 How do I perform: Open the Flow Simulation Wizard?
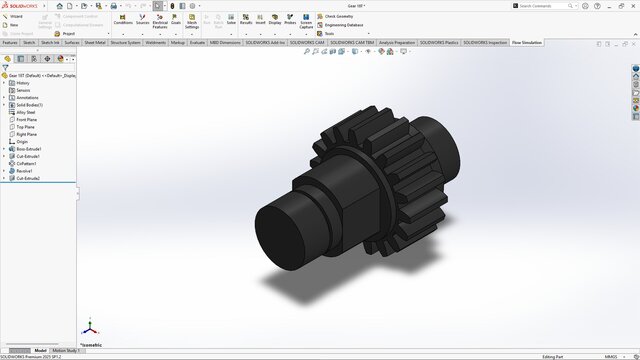click(13, 16)
